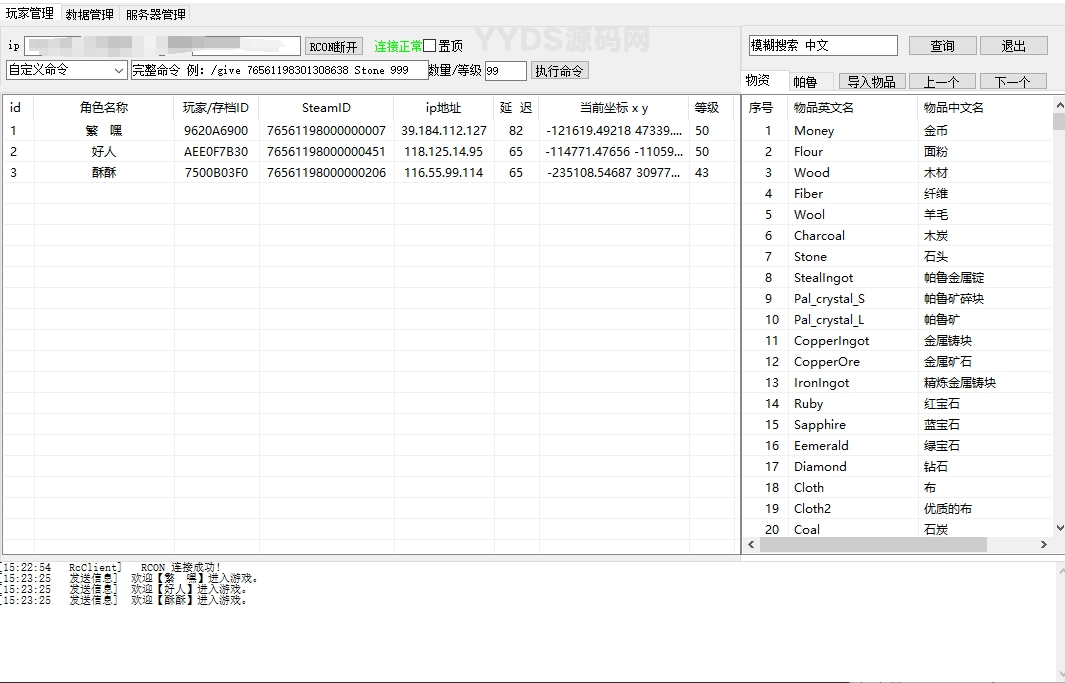Sort by the SteamID column header
Viewport: 1065px width, 683px height.
[x=326, y=108]
